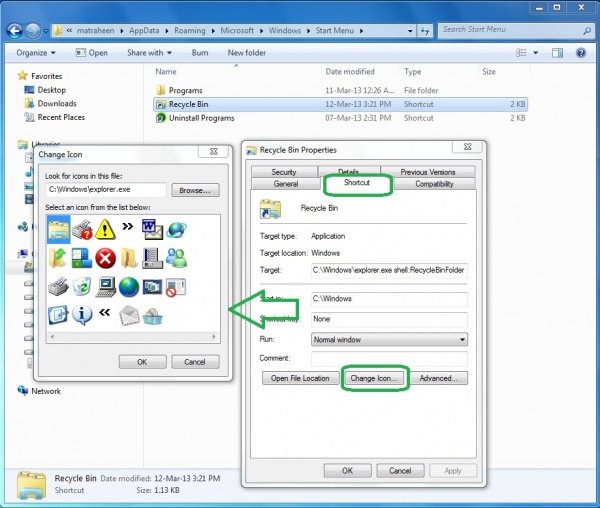Select the yellow warning triangle icon

(x=105, y=231)
